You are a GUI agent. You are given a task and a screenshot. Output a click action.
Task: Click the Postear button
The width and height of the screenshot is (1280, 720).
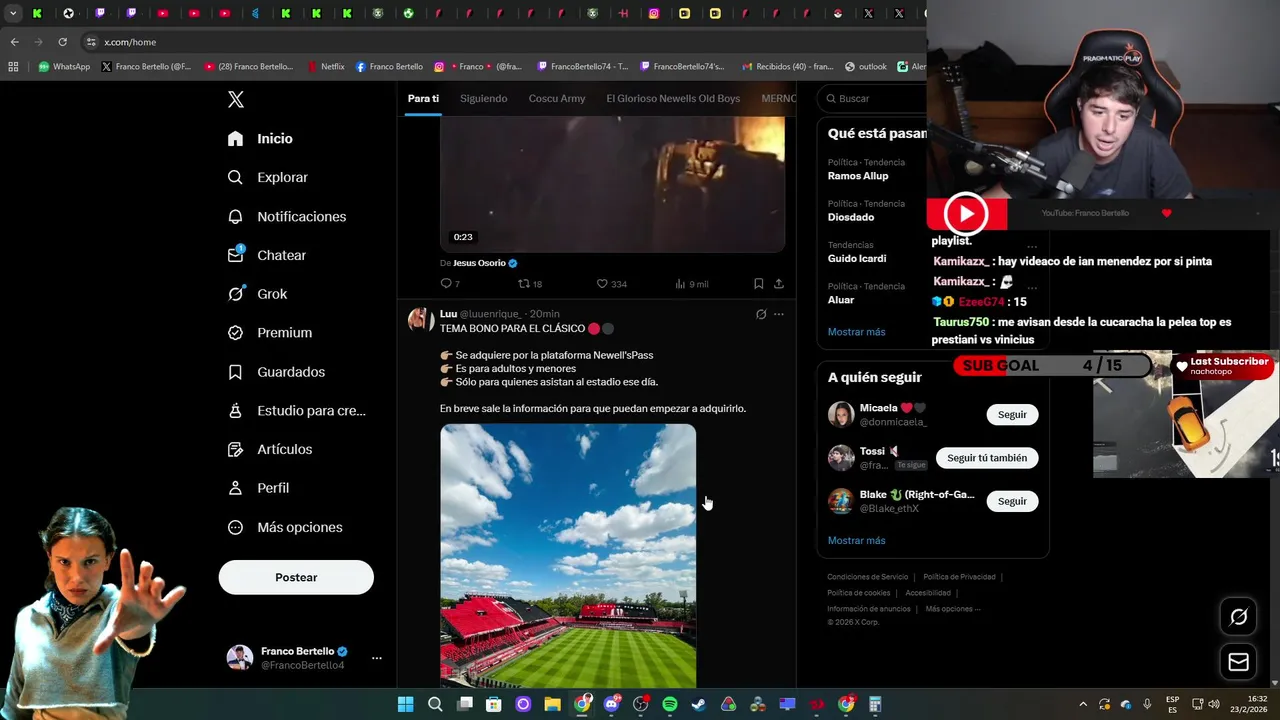tap(296, 577)
